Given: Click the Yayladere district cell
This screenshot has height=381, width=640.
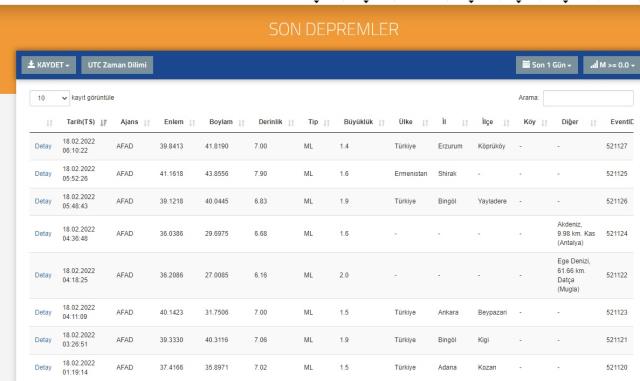Looking at the screenshot, I should tap(492, 201).
